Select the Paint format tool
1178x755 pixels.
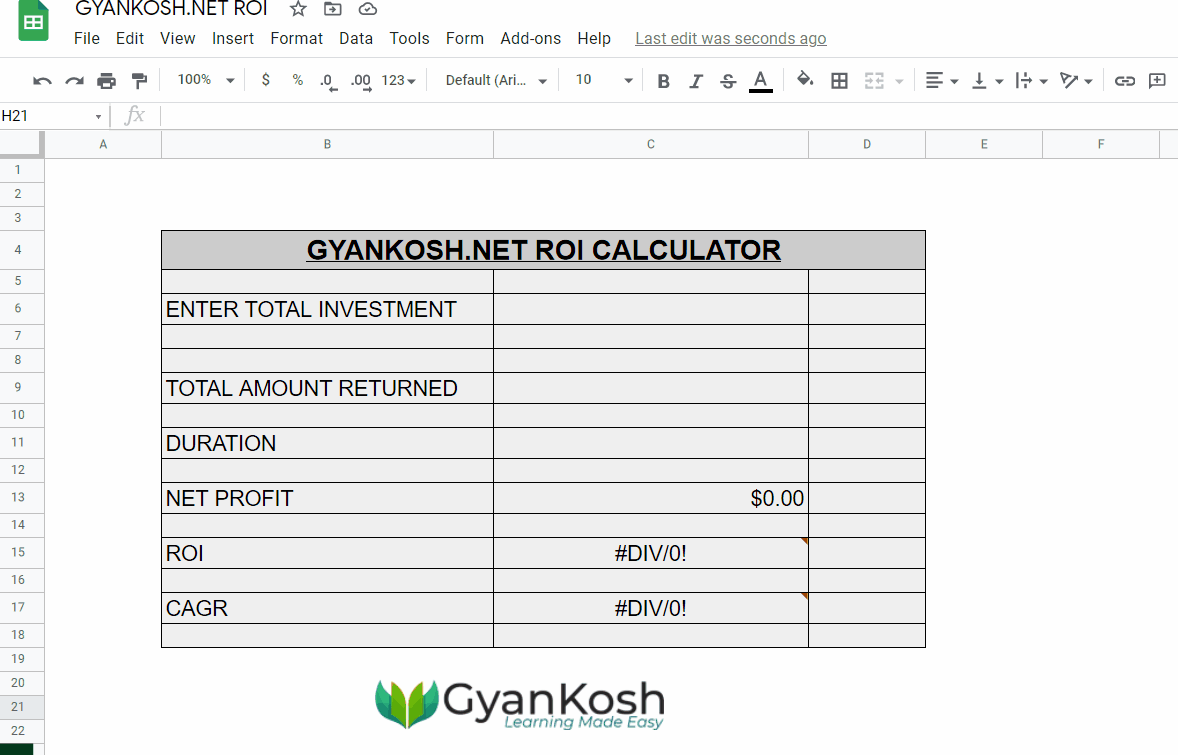tap(138, 80)
